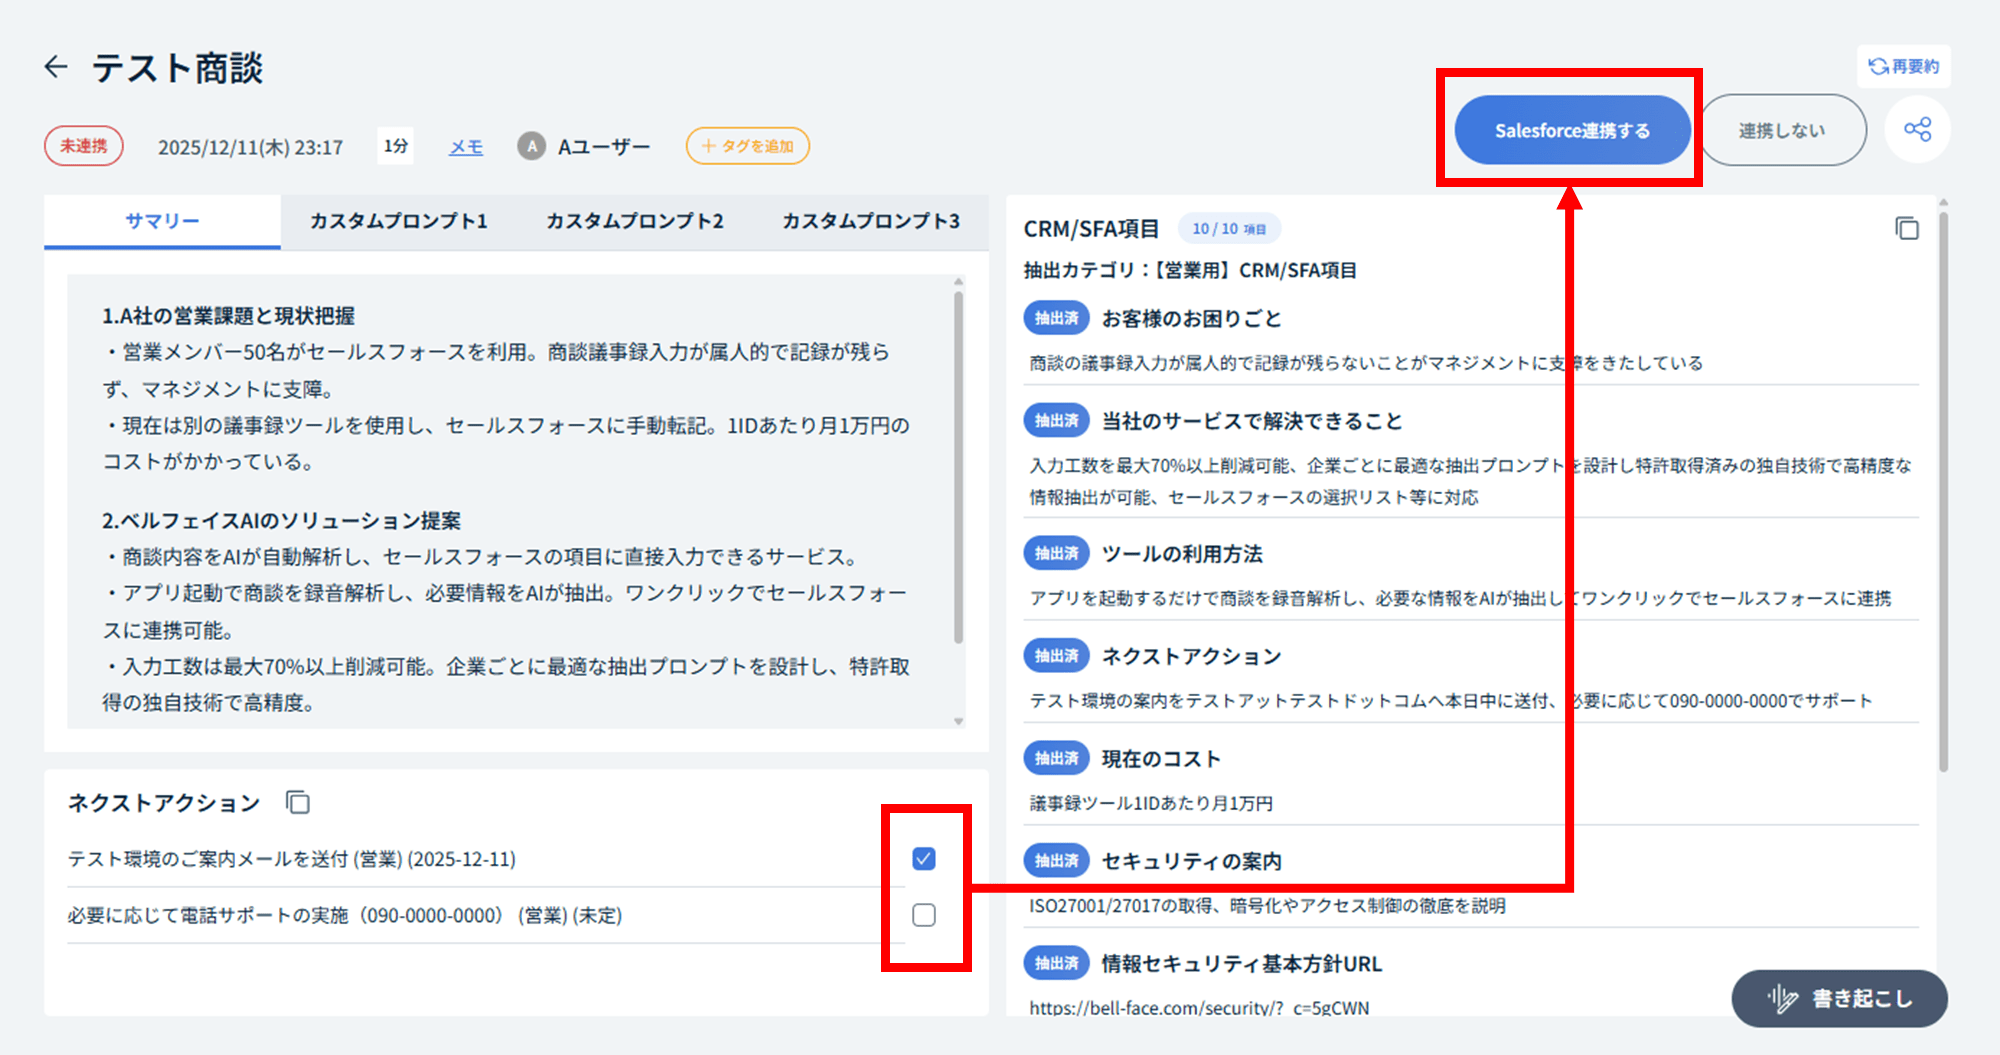Image resolution: width=2000 pixels, height=1055 pixels.
Task: Copy CRM/SFA項目 with the copy icon
Action: (x=1906, y=229)
